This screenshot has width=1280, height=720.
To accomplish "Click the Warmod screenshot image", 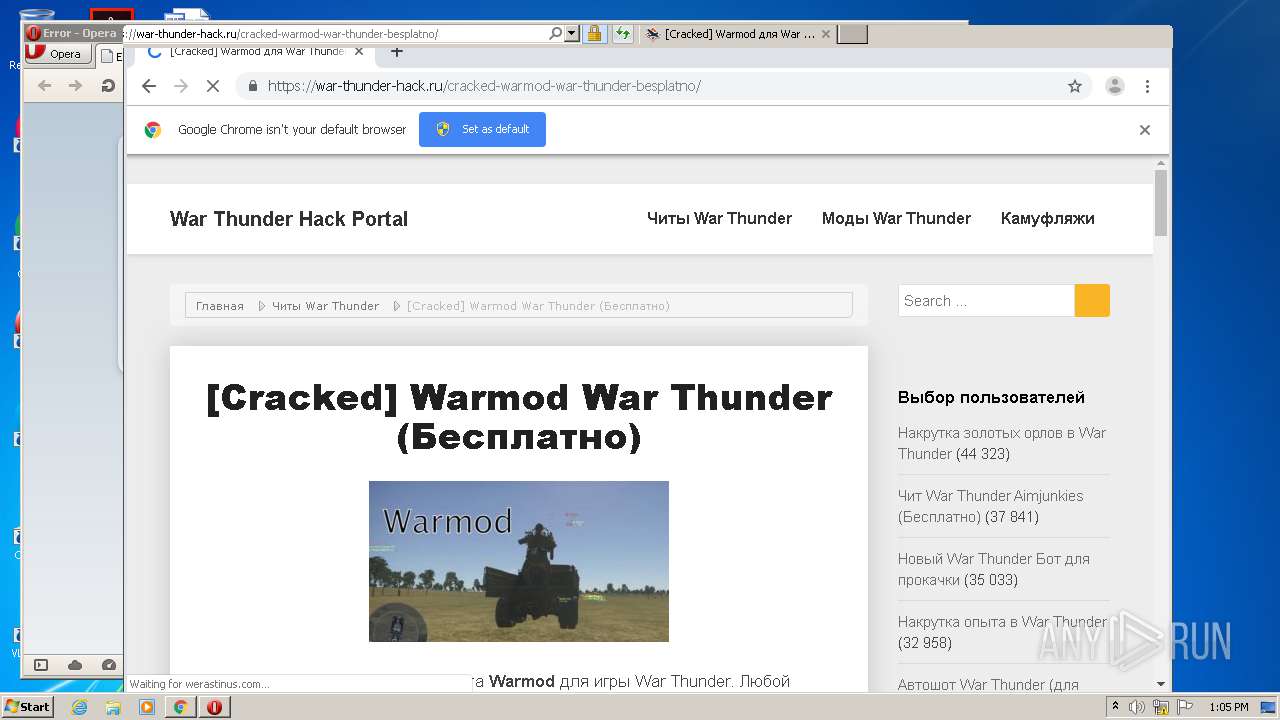I will (519, 561).
